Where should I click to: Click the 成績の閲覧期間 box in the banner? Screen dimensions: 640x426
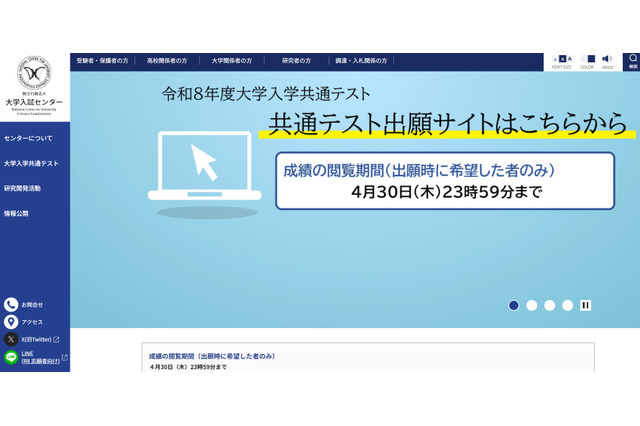(x=445, y=181)
